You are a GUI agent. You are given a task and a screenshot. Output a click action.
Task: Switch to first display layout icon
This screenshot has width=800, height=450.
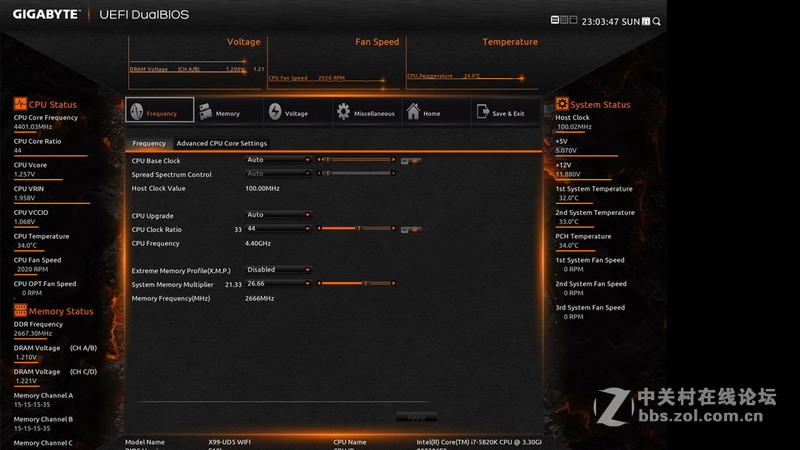click(x=555, y=20)
